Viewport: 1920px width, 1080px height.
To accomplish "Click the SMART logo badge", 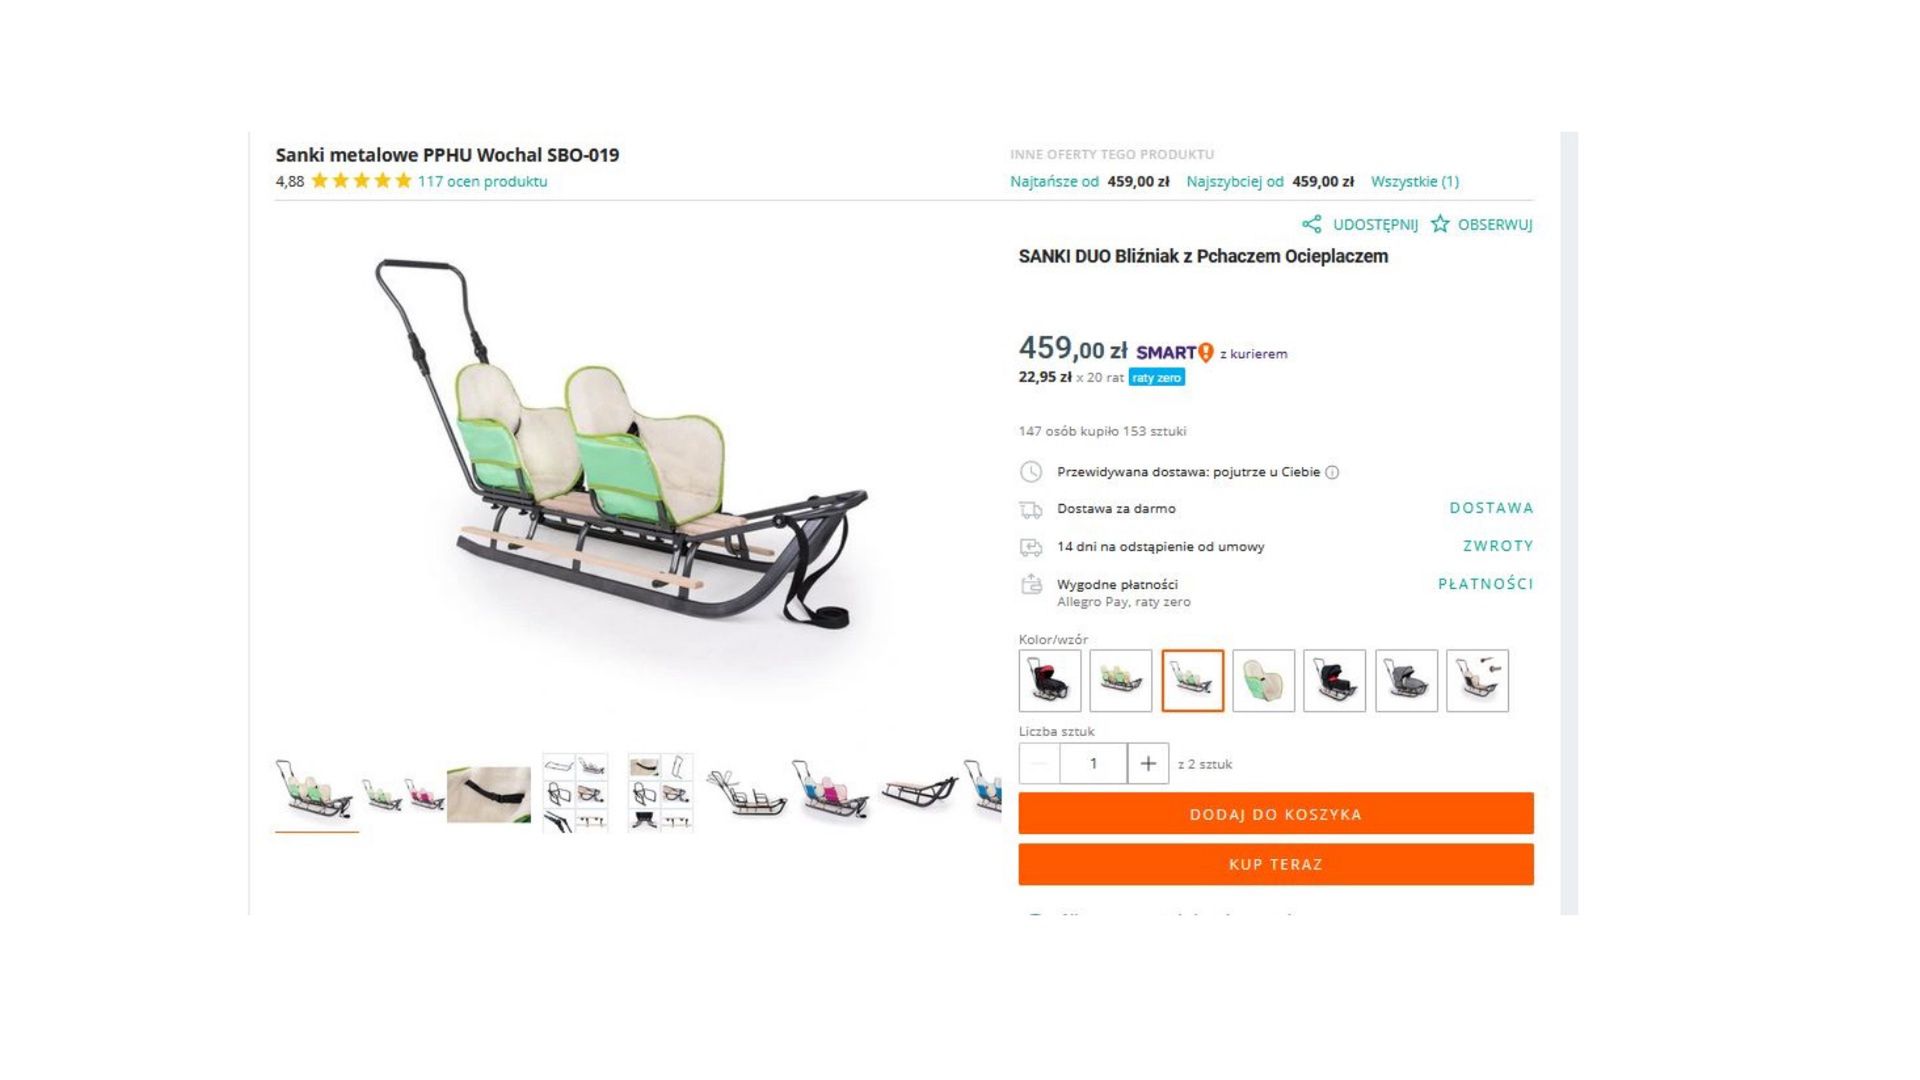I will (x=1174, y=352).
